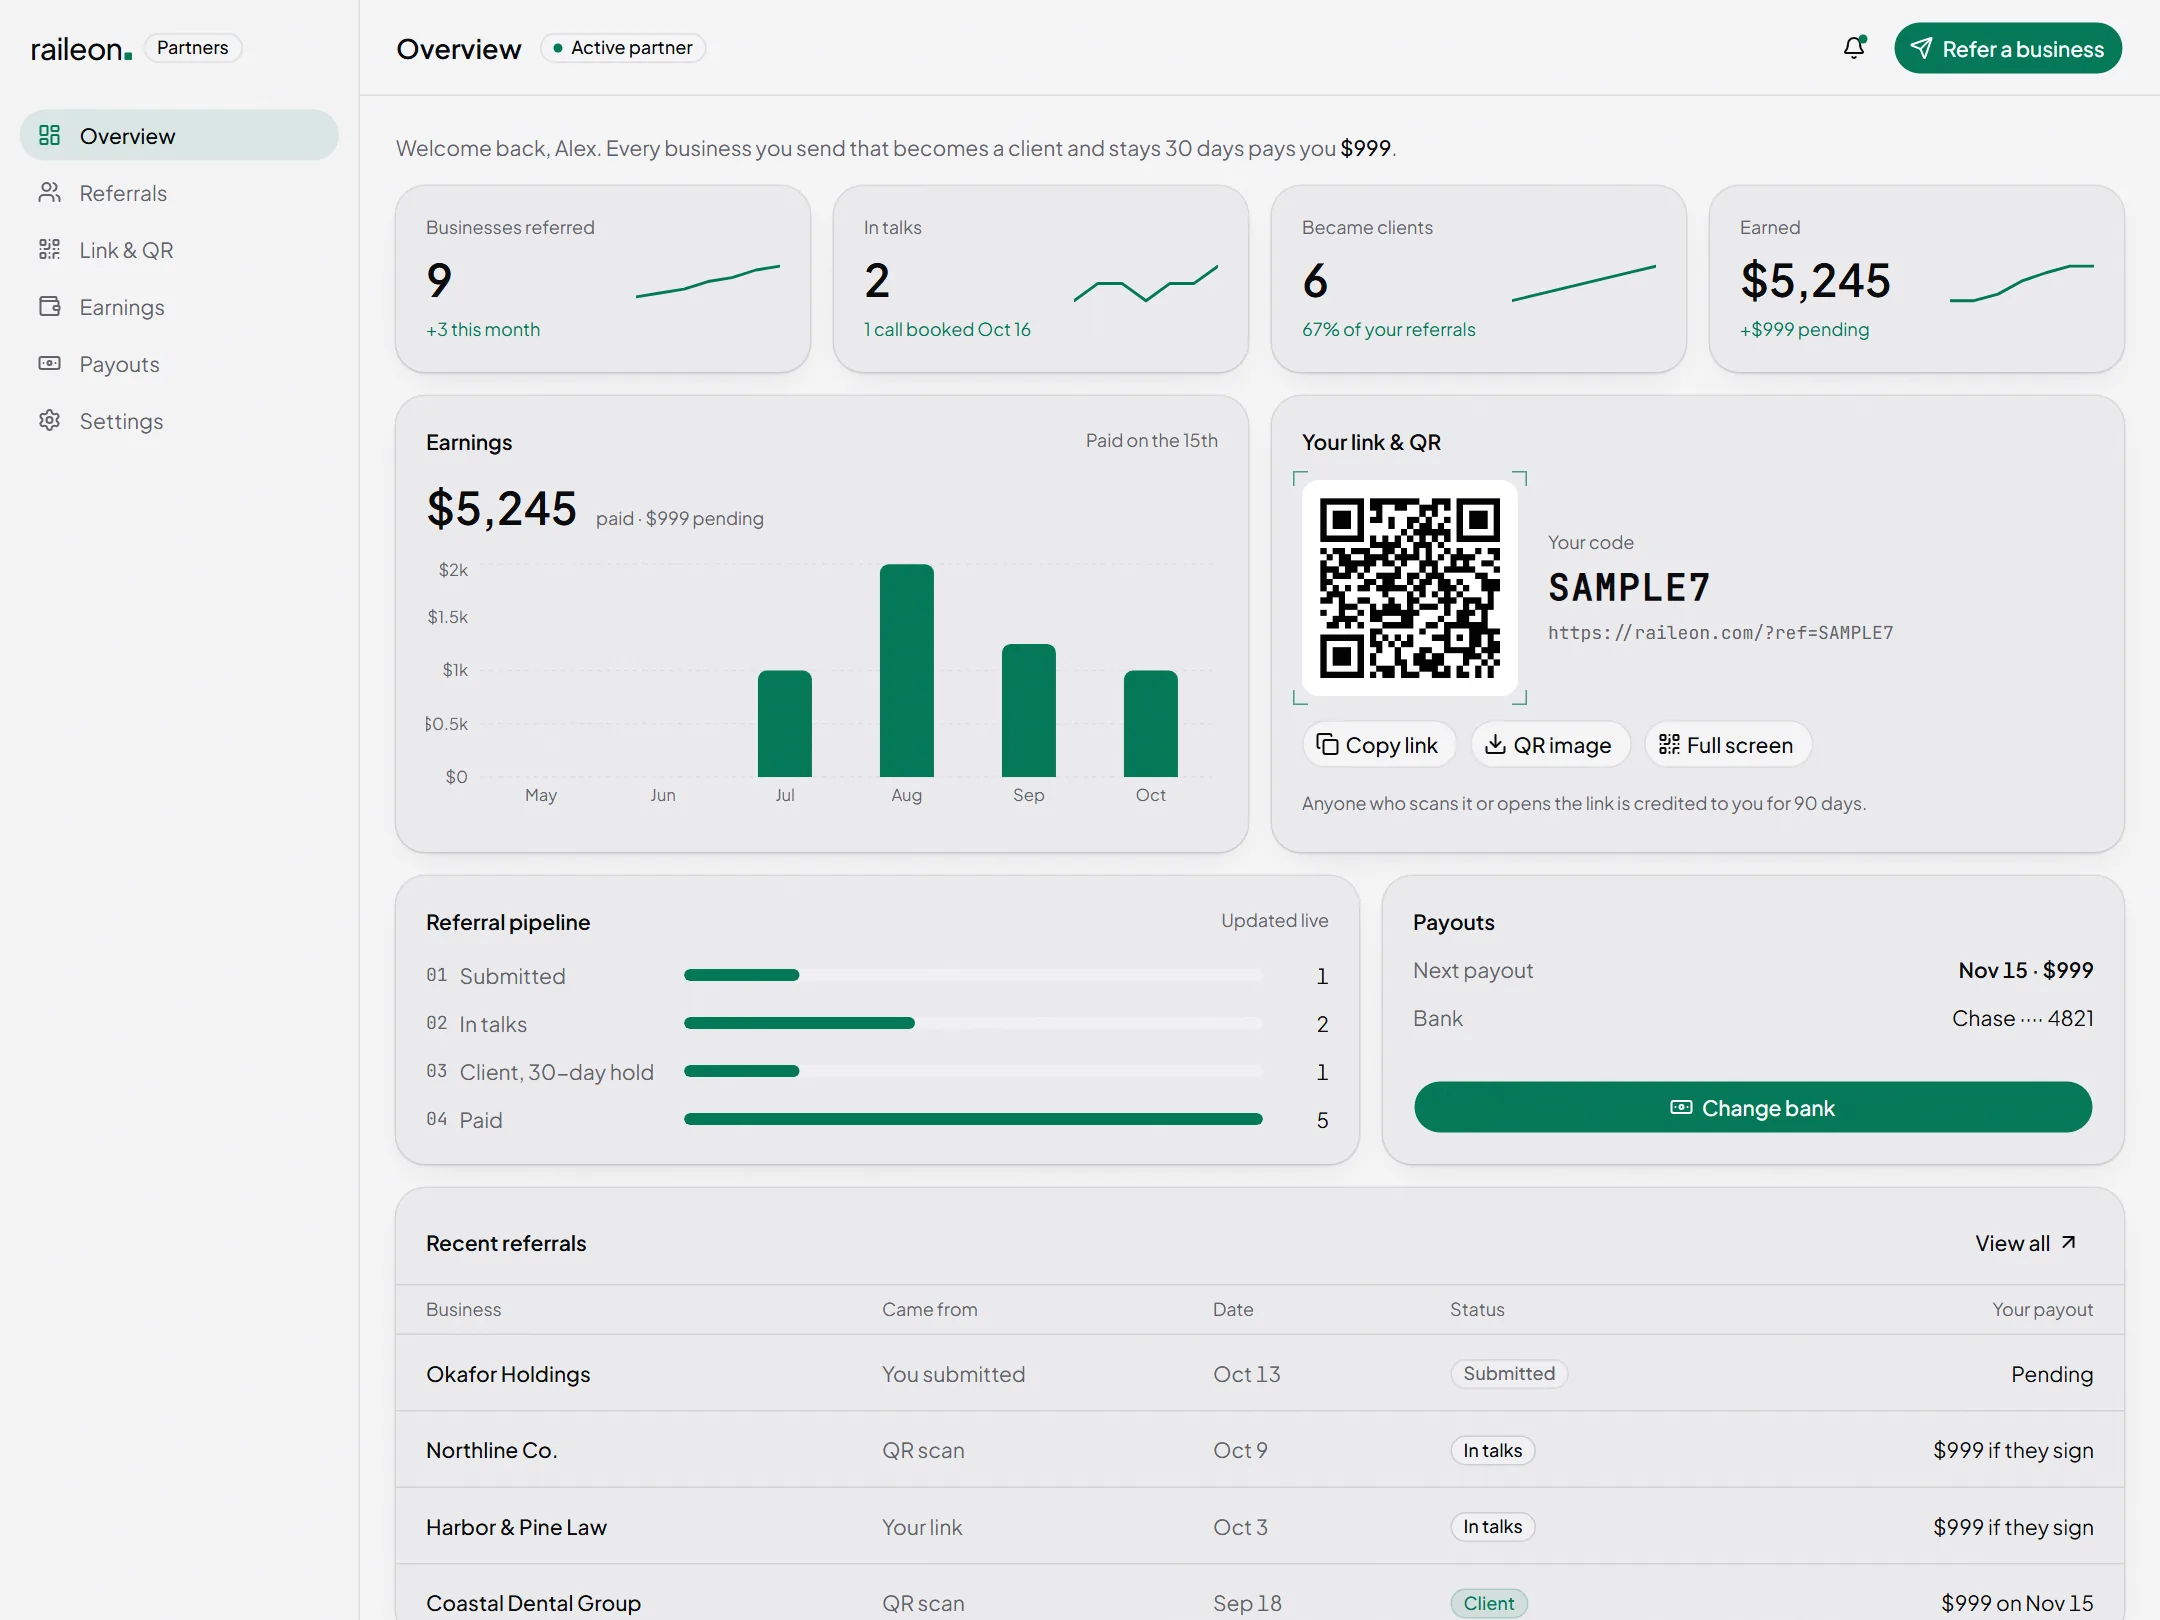Click the Came from column header
This screenshot has width=2160, height=1620.
930,1309
